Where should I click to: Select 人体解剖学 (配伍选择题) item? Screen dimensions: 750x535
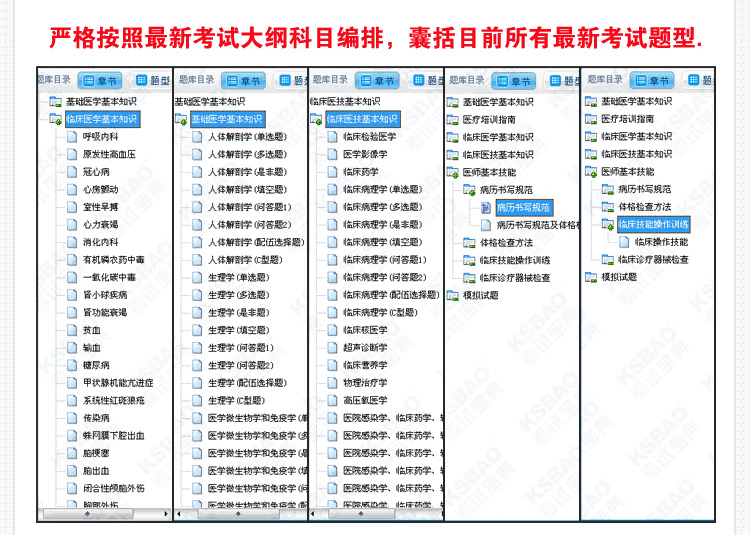256,242
